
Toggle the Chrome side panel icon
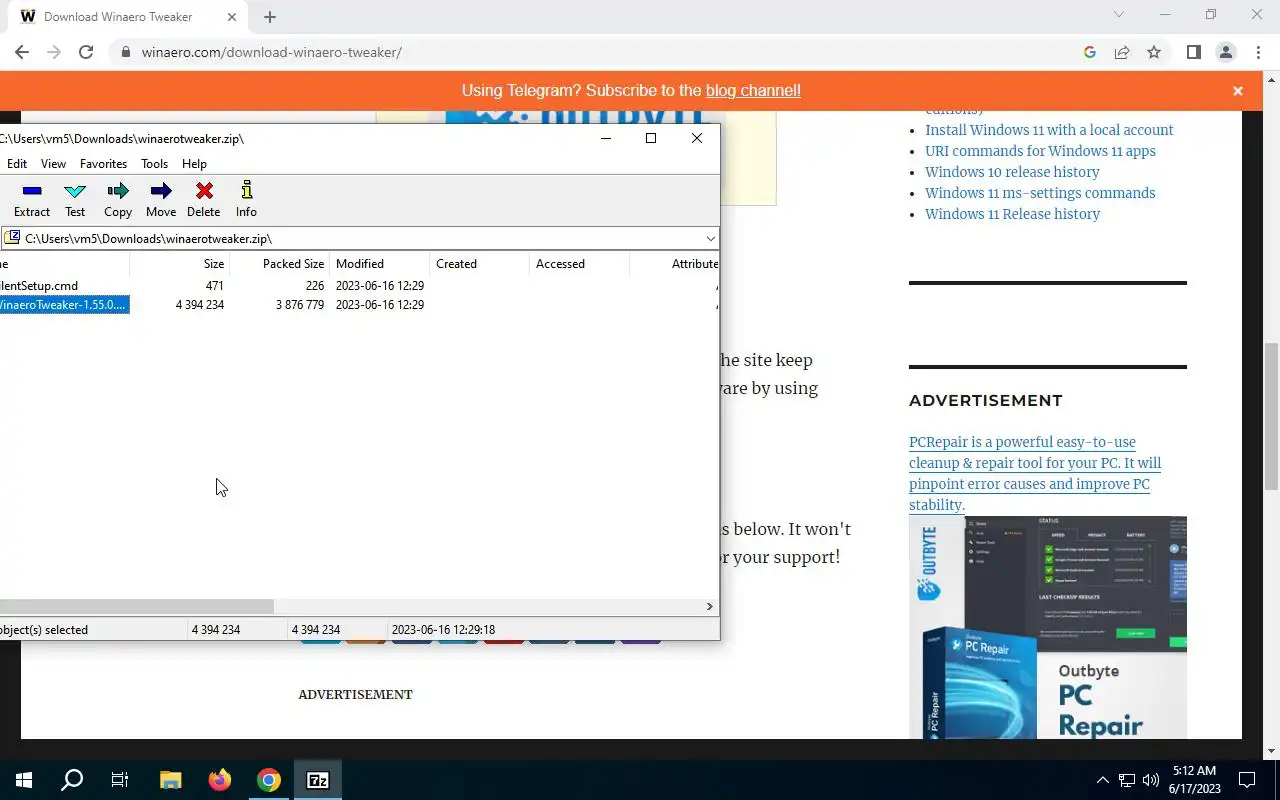[1193, 52]
